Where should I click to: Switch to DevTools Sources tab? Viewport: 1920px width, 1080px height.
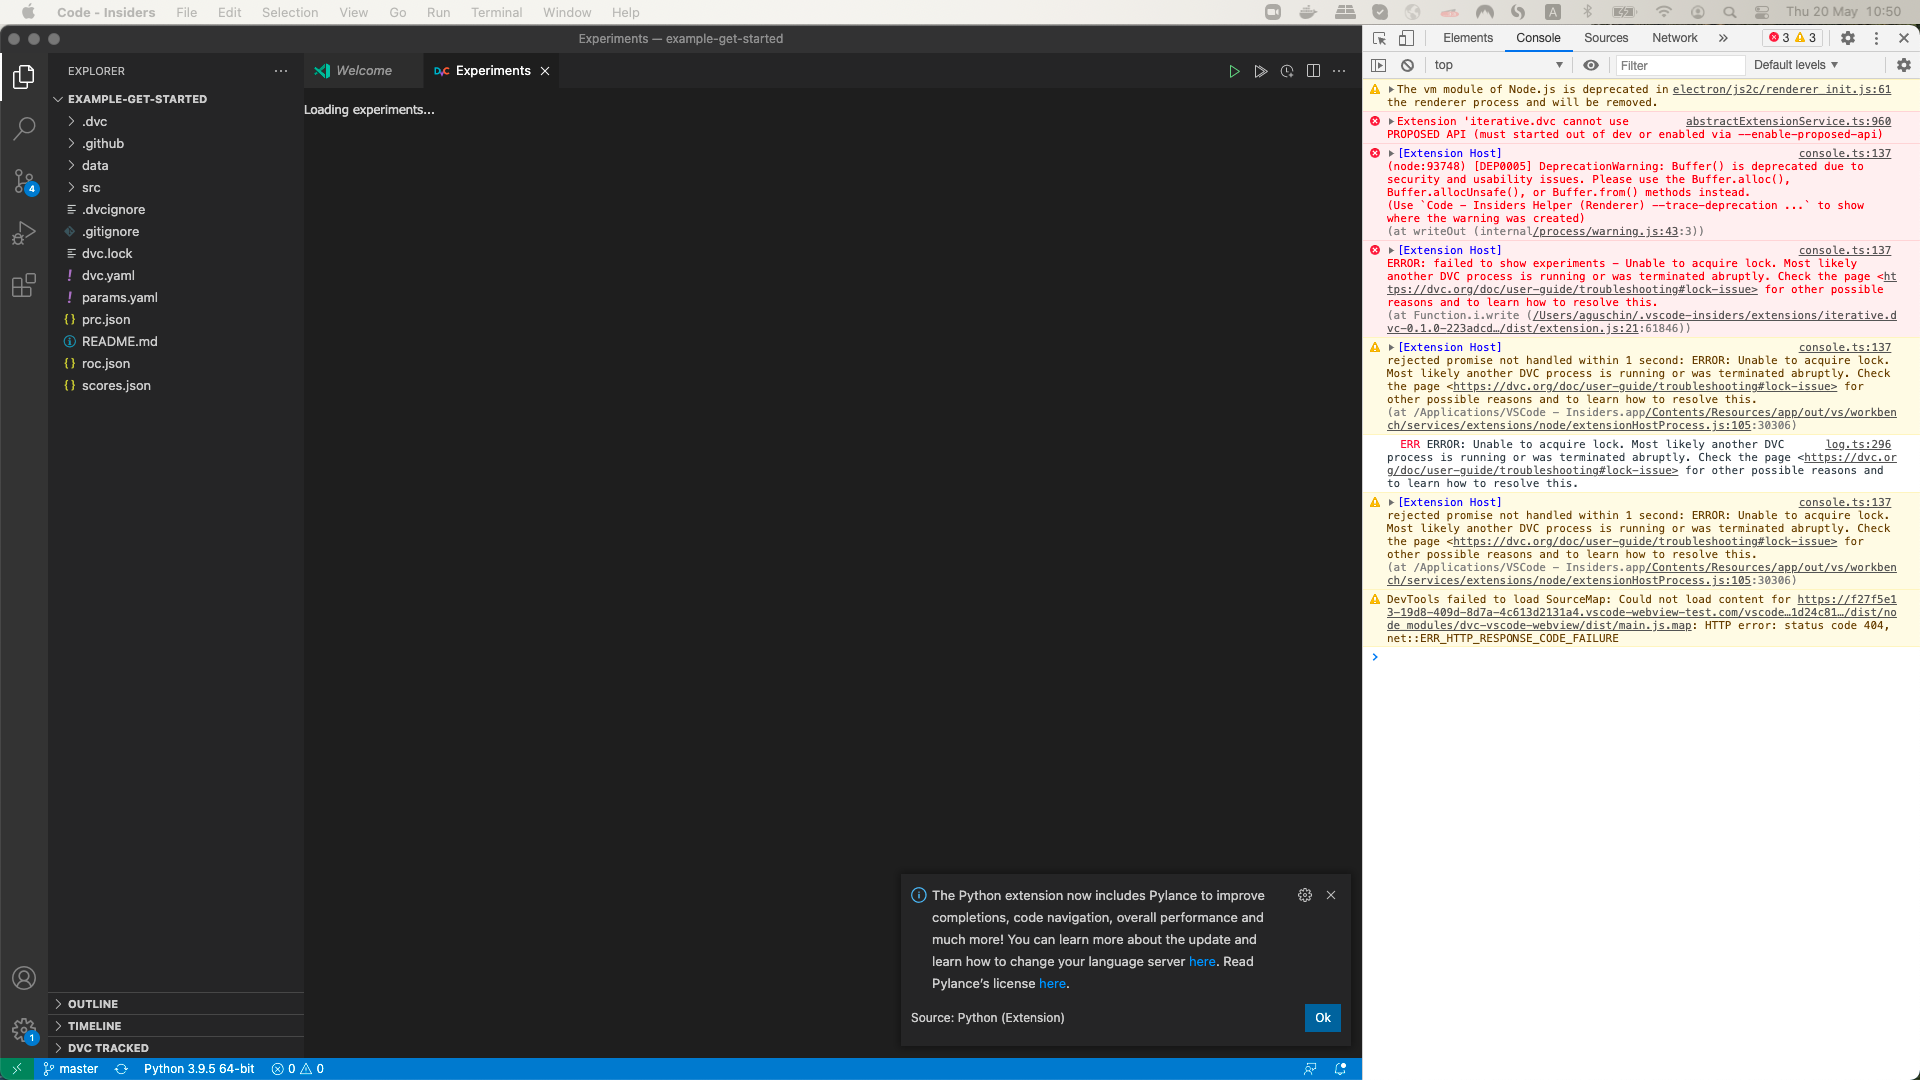click(1606, 38)
